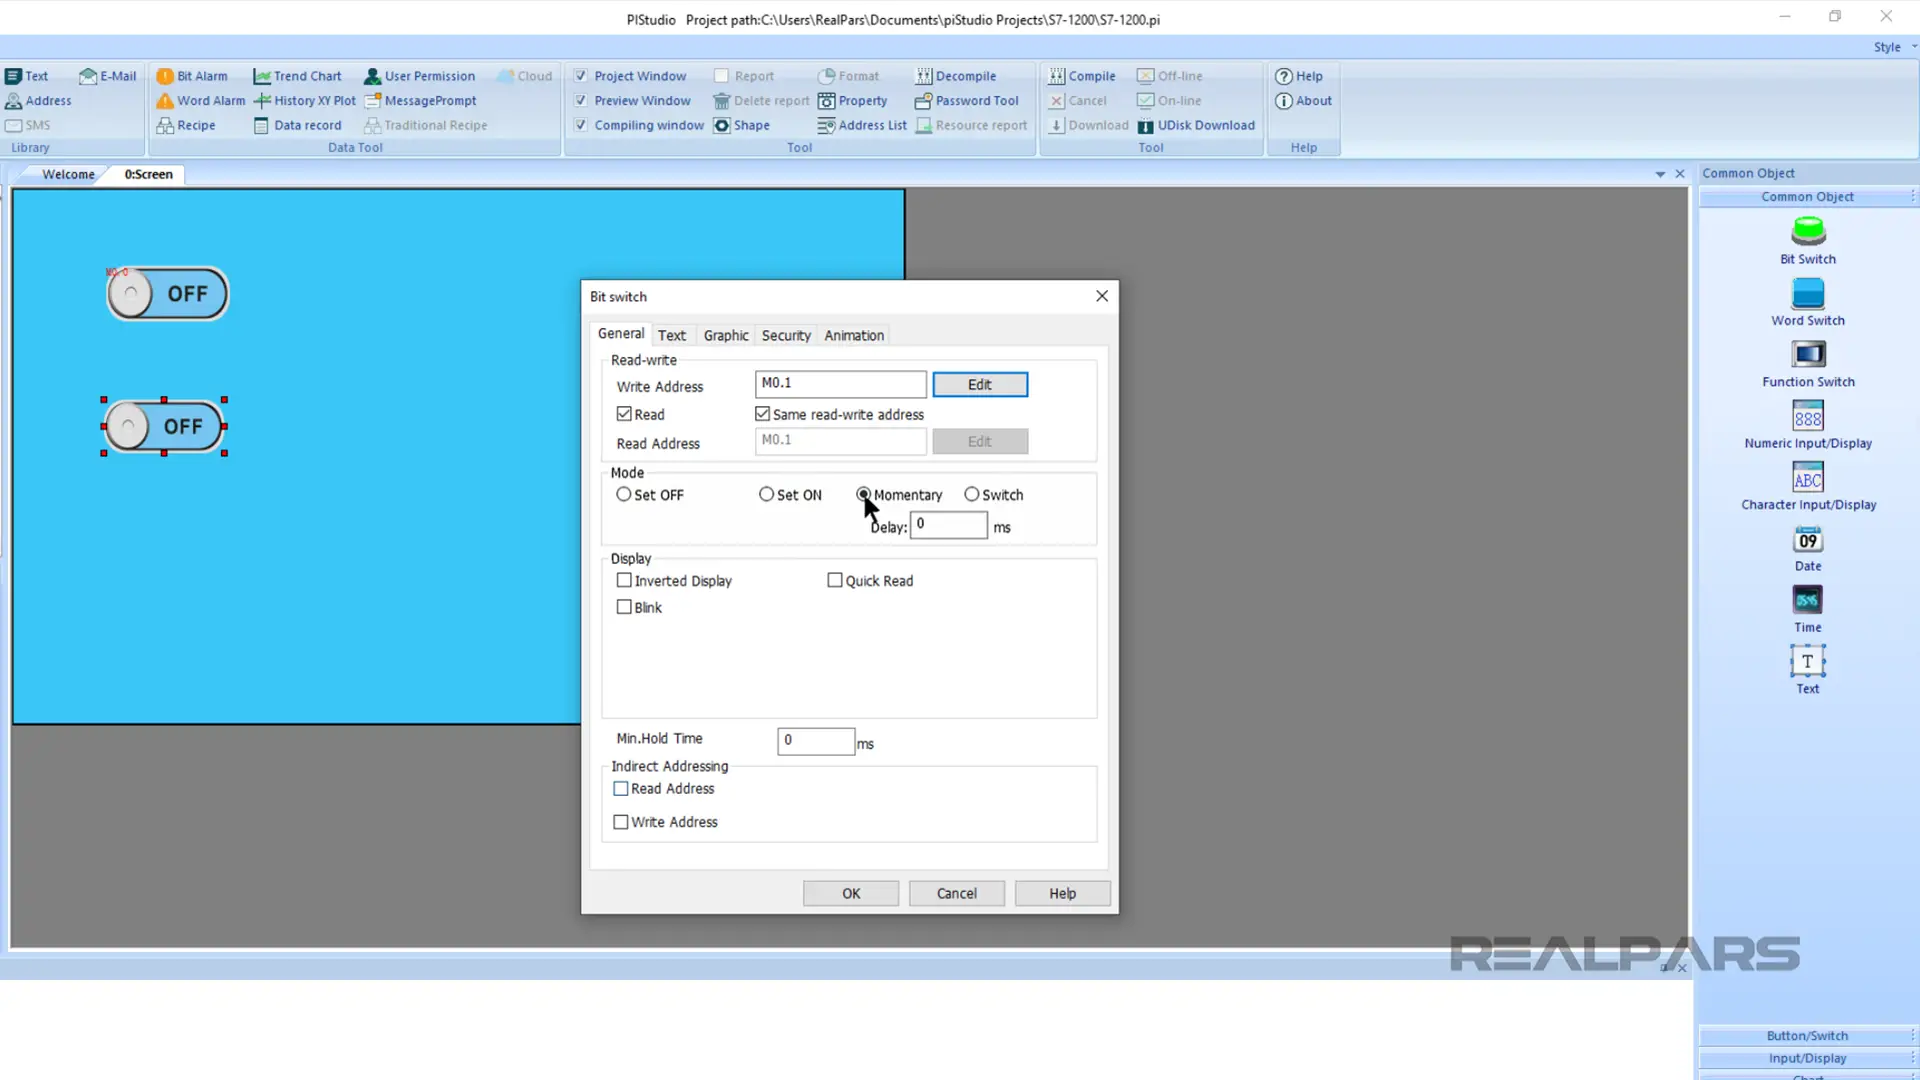This screenshot has width=1920, height=1080.
Task: Click Edit beside Write Address
Action: (x=980, y=385)
